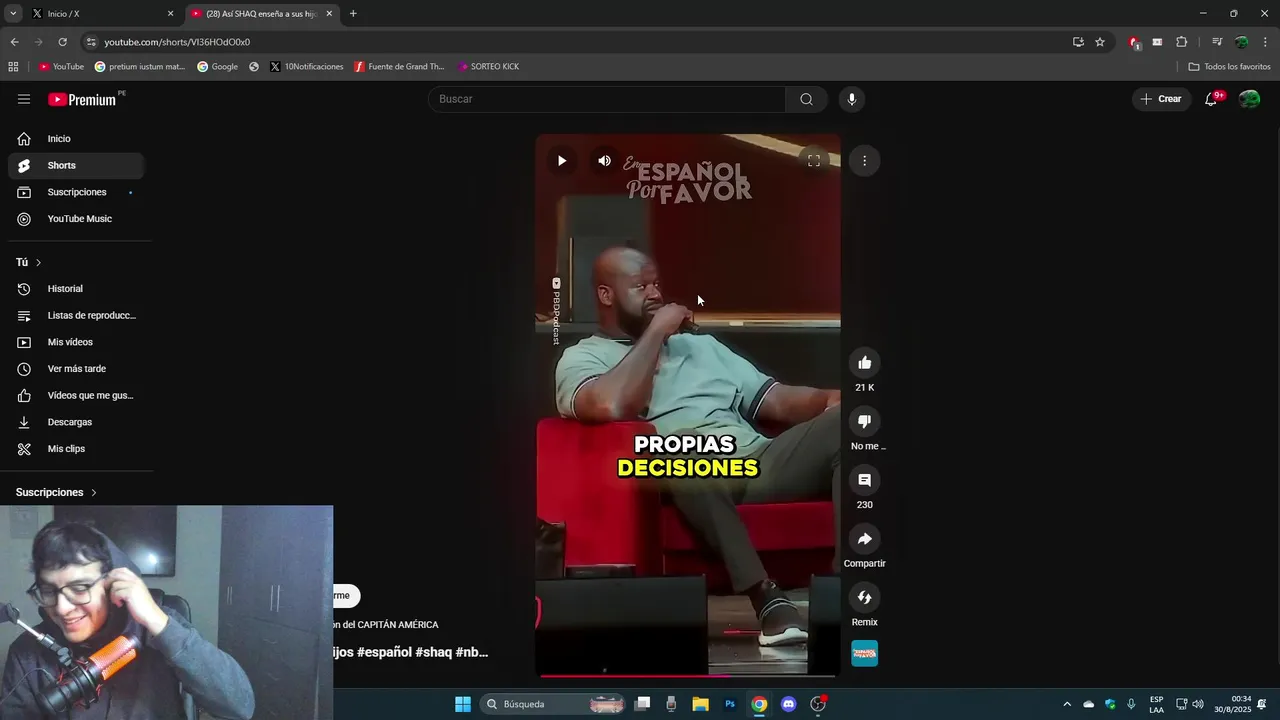Open Chrome three-dot menu
Image resolution: width=1280 pixels, height=720 pixels.
pyautogui.click(x=1266, y=42)
